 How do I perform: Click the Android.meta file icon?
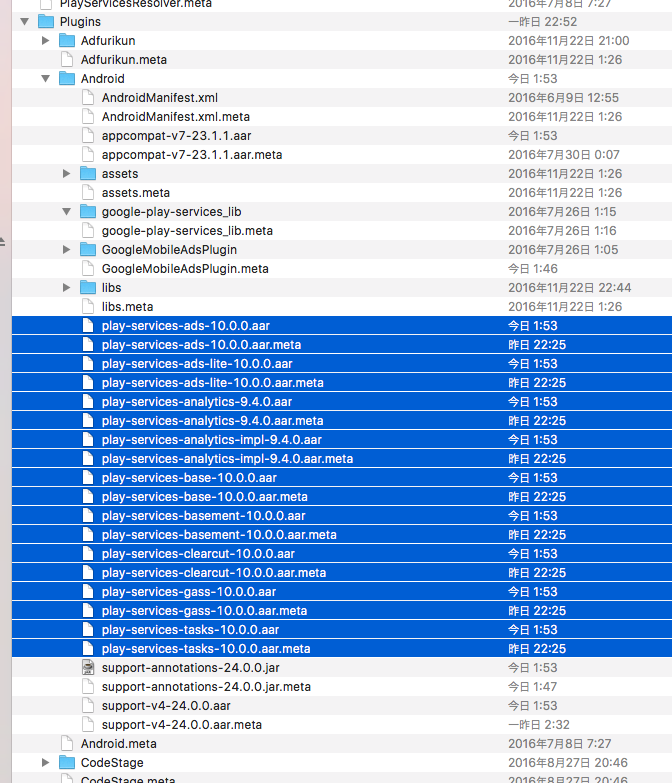[67, 744]
